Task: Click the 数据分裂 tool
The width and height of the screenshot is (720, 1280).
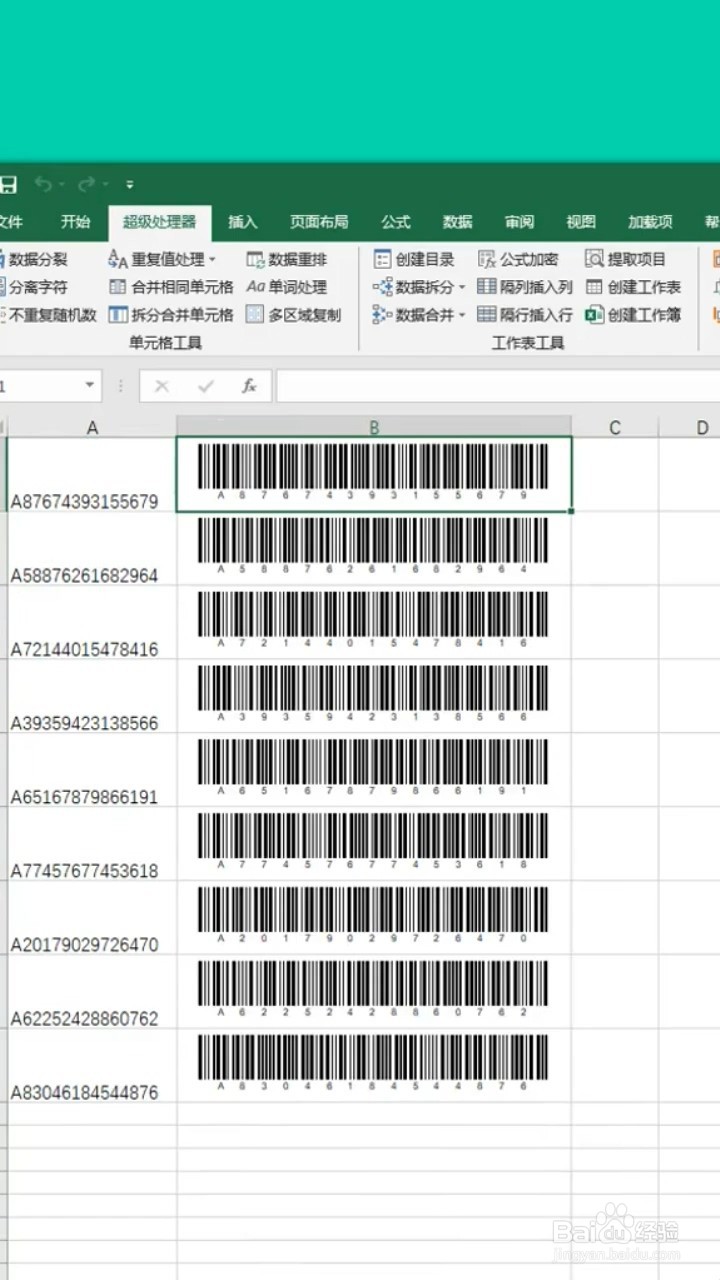Action: click(34, 259)
